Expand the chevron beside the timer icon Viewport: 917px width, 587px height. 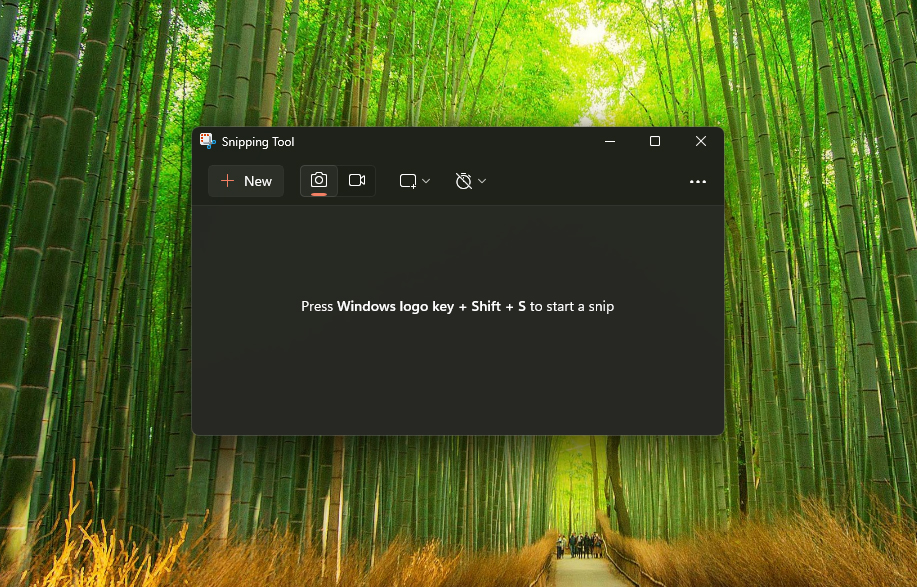pos(480,181)
